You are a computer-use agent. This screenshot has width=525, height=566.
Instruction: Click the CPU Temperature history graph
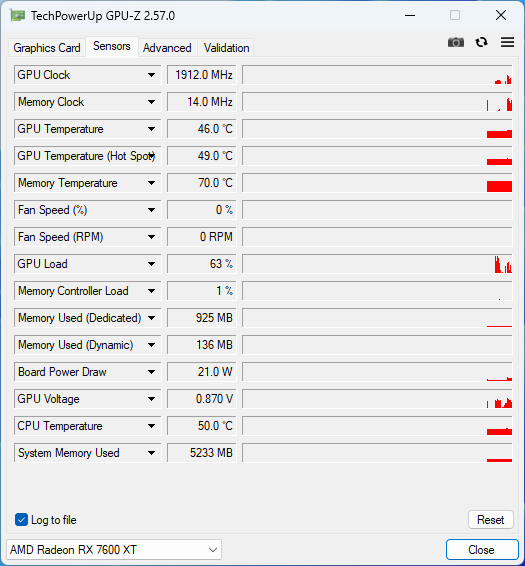(377, 426)
